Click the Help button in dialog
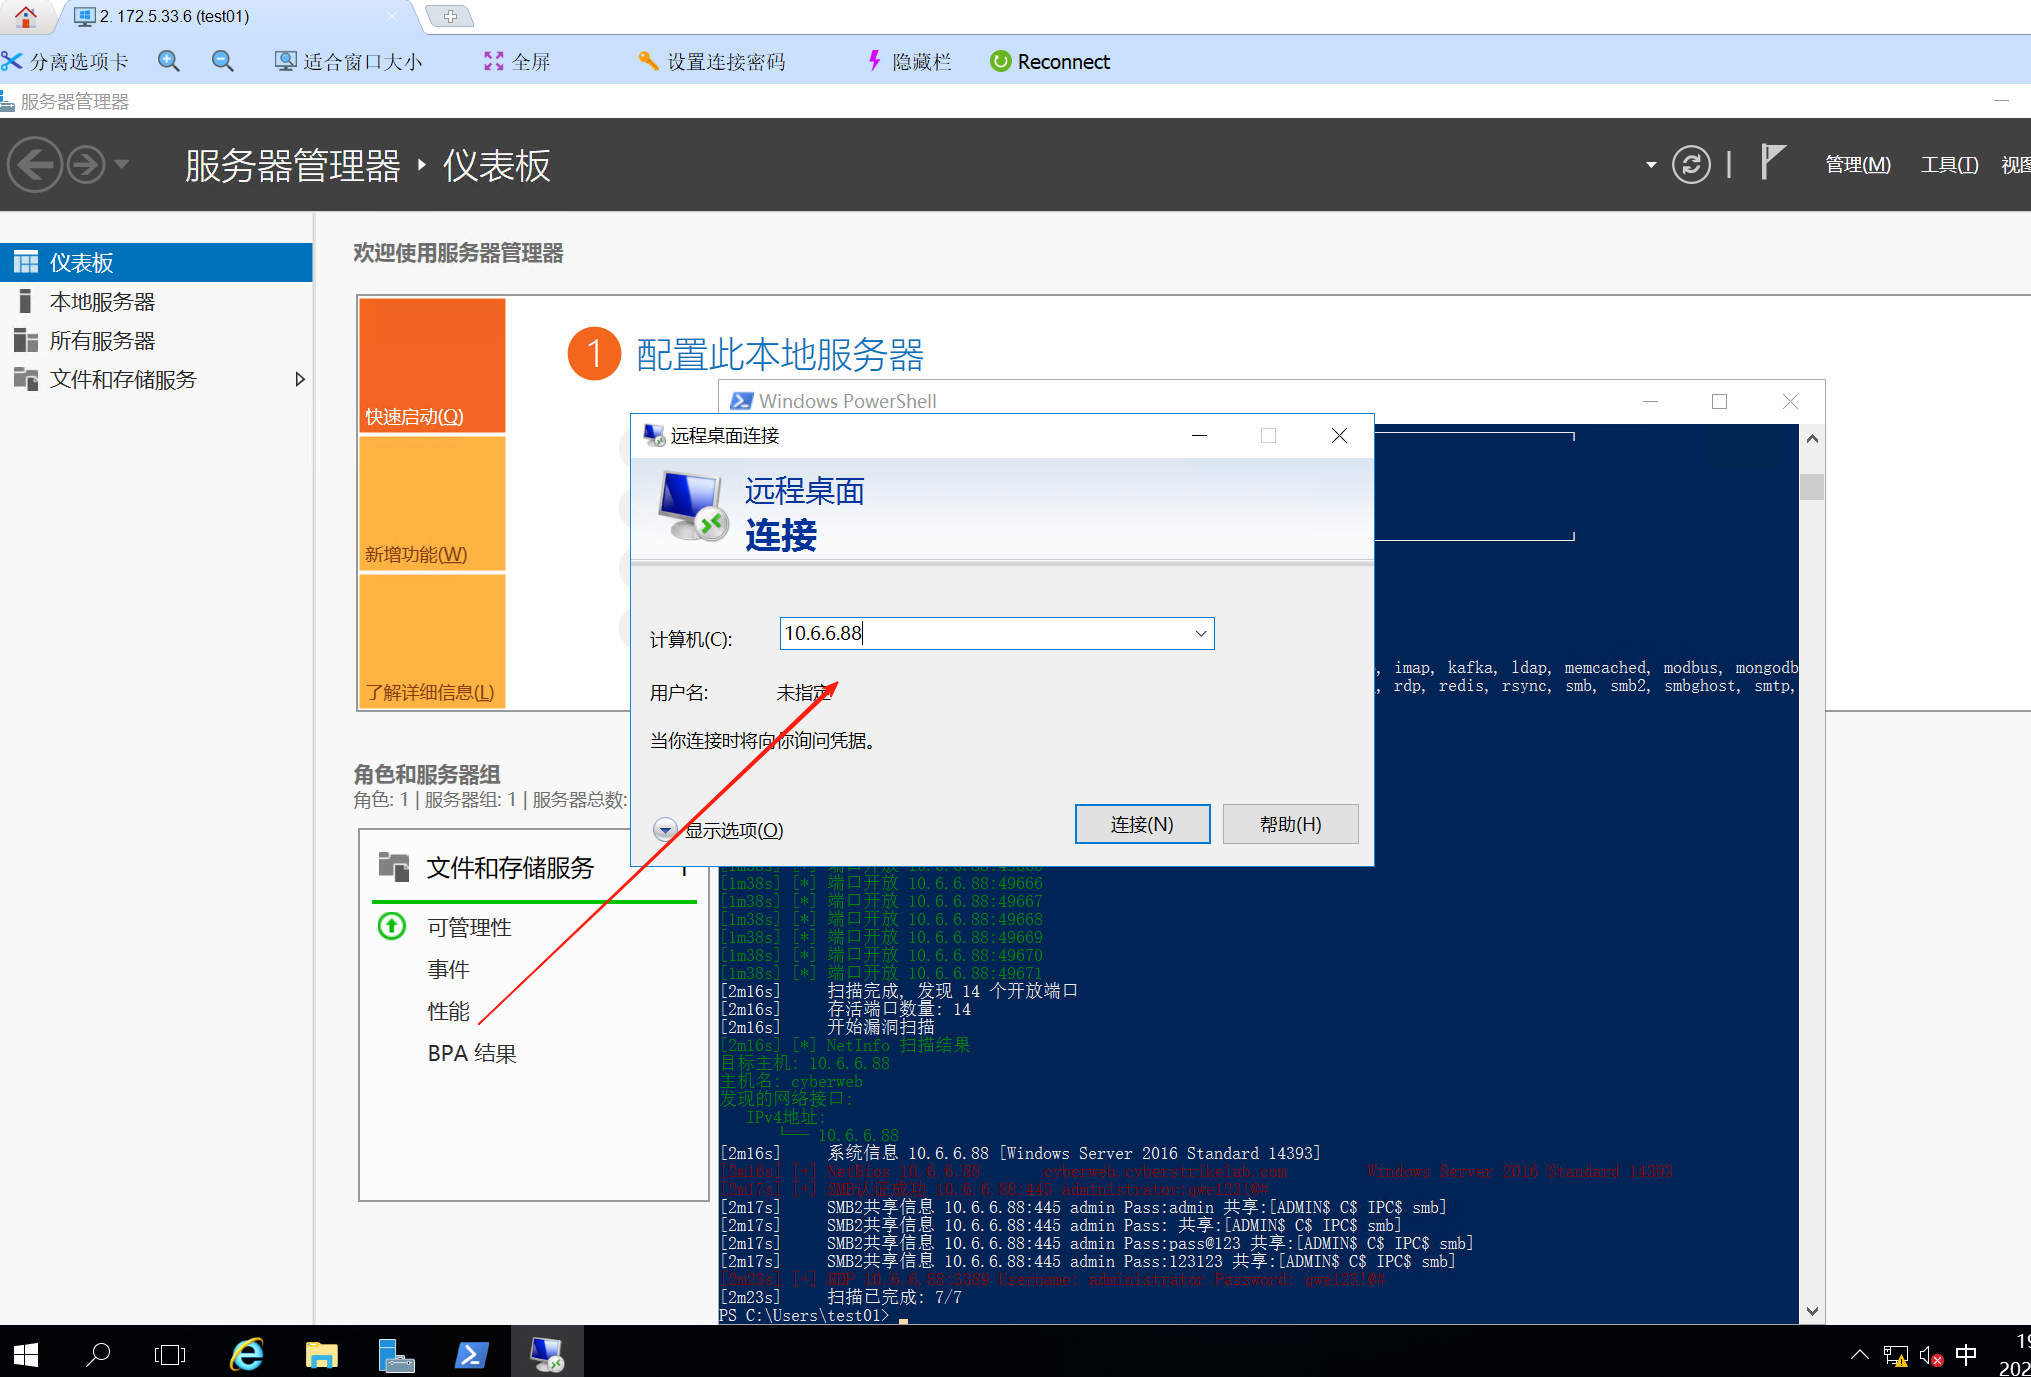The height and width of the screenshot is (1377, 2031). click(1289, 824)
